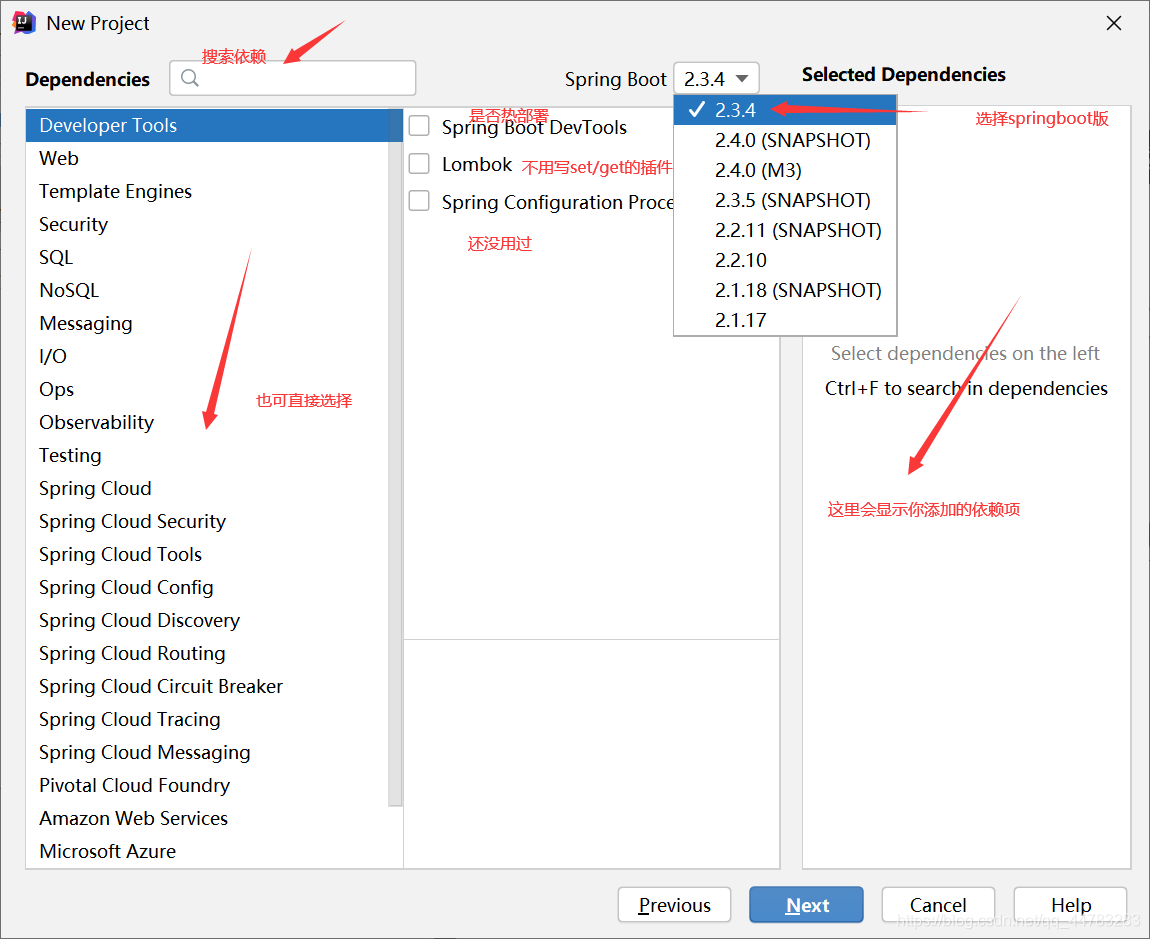
Task: Open Help for this dialog
Action: pyautogui.click(x=1070, y=905)
